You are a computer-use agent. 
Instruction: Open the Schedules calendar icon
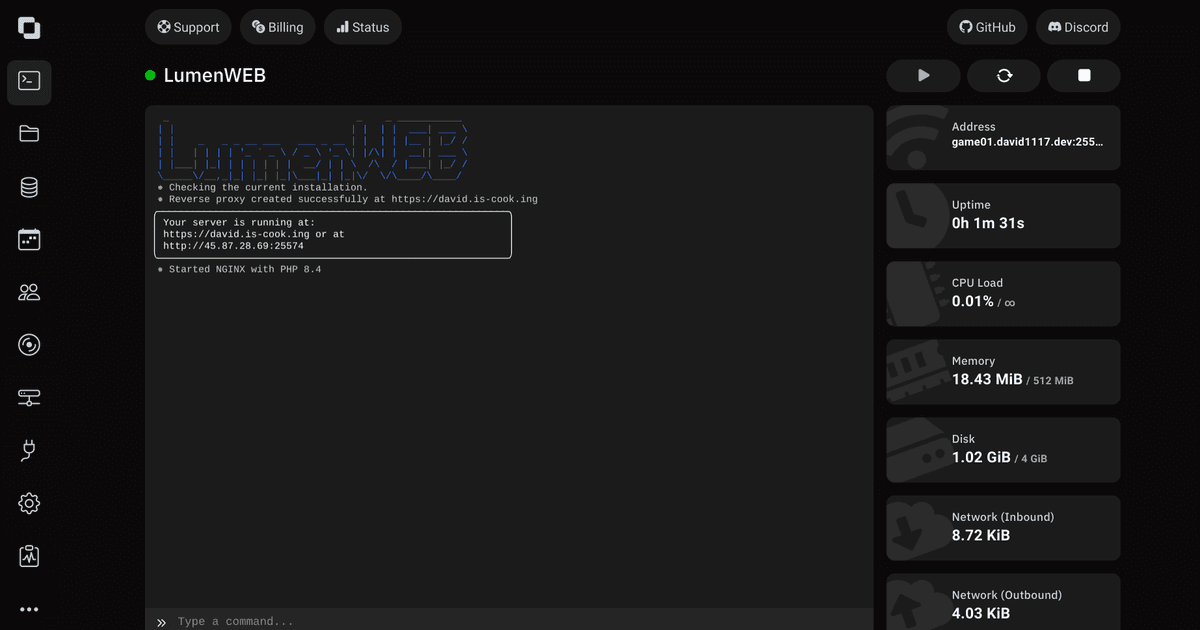[x=29, y=239]
